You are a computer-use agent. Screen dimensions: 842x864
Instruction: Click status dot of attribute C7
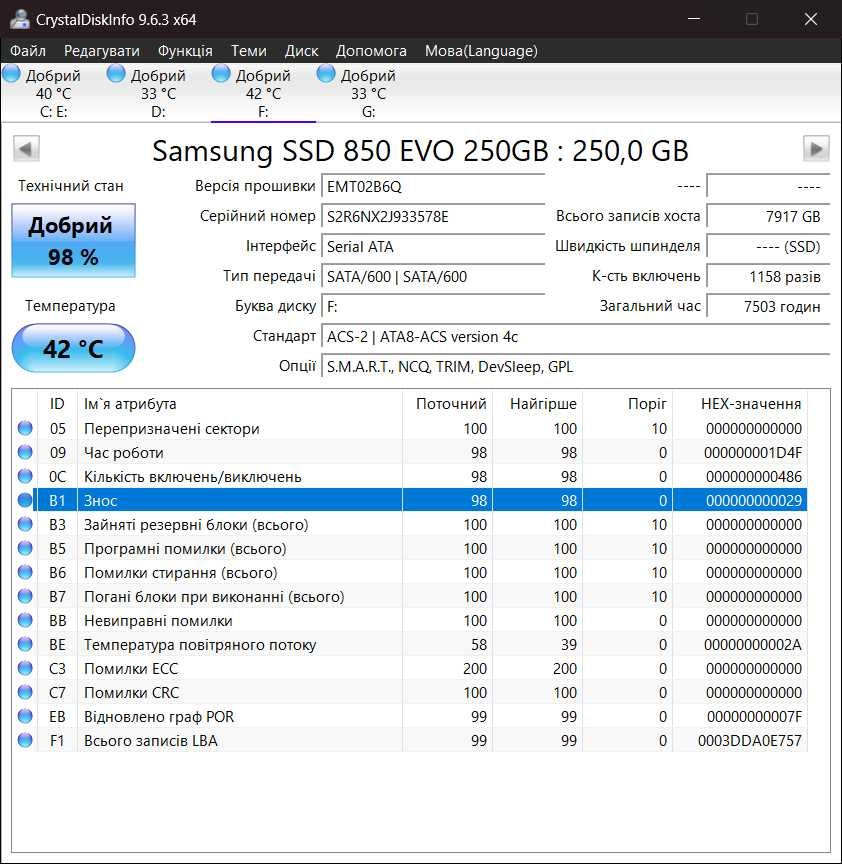pos(25,692)
